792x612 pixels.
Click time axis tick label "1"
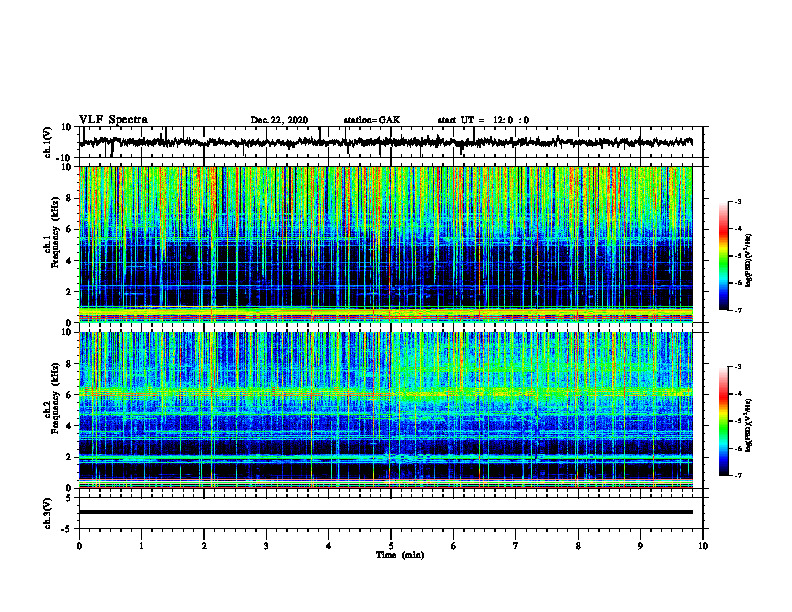tap(141, 546)
